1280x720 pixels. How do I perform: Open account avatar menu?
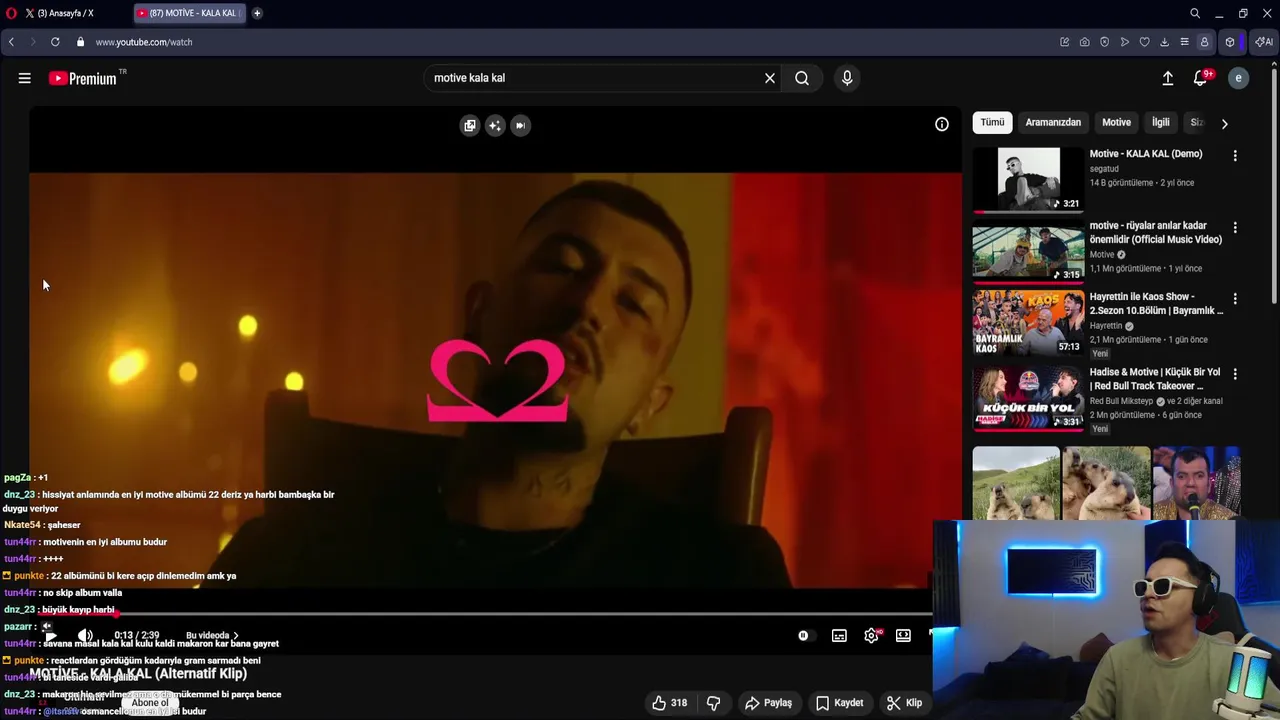tap(1238, 78)
